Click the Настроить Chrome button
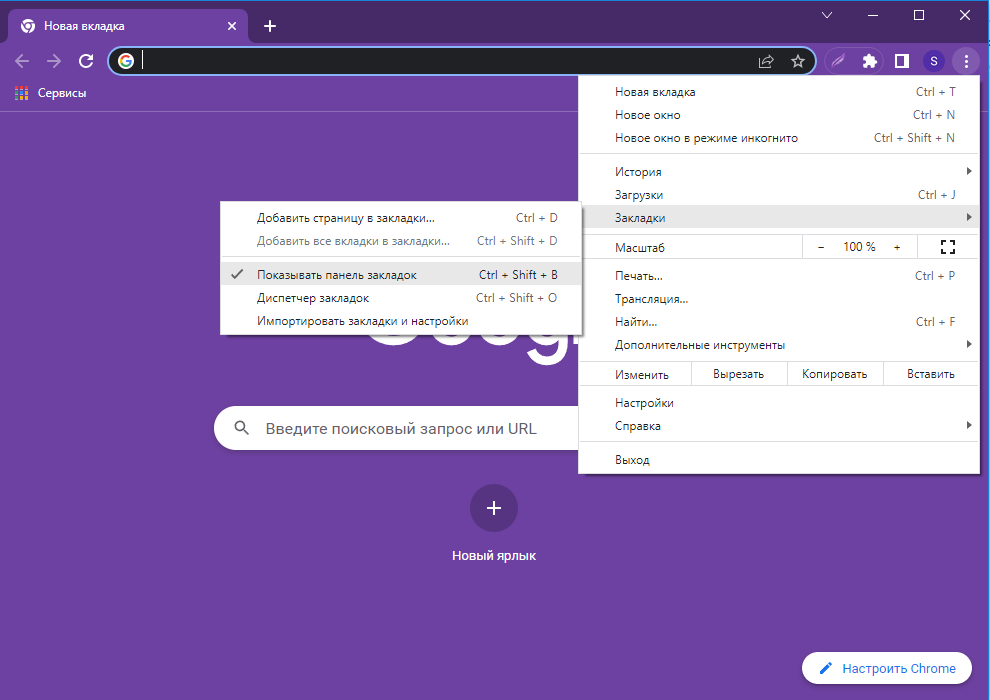 [x=886, y=668]
